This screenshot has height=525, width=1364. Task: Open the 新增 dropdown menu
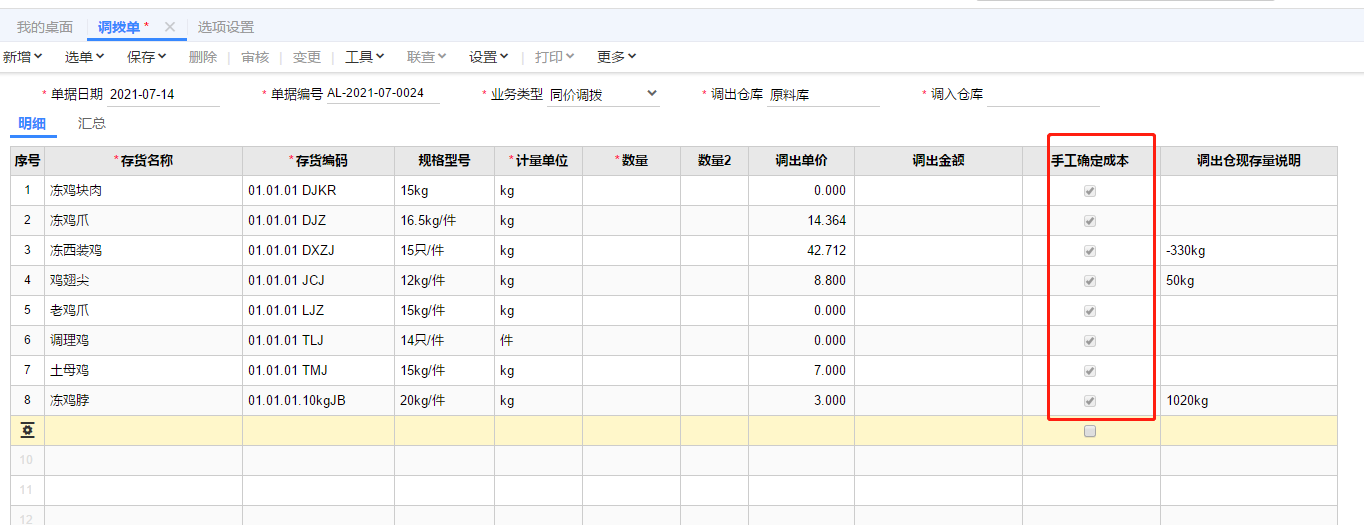(23, 57)
